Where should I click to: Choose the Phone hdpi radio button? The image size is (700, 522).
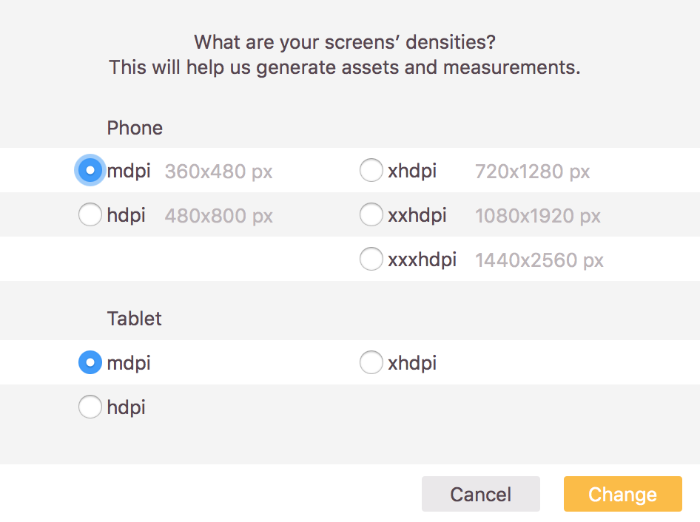click(x=90, y=215)
